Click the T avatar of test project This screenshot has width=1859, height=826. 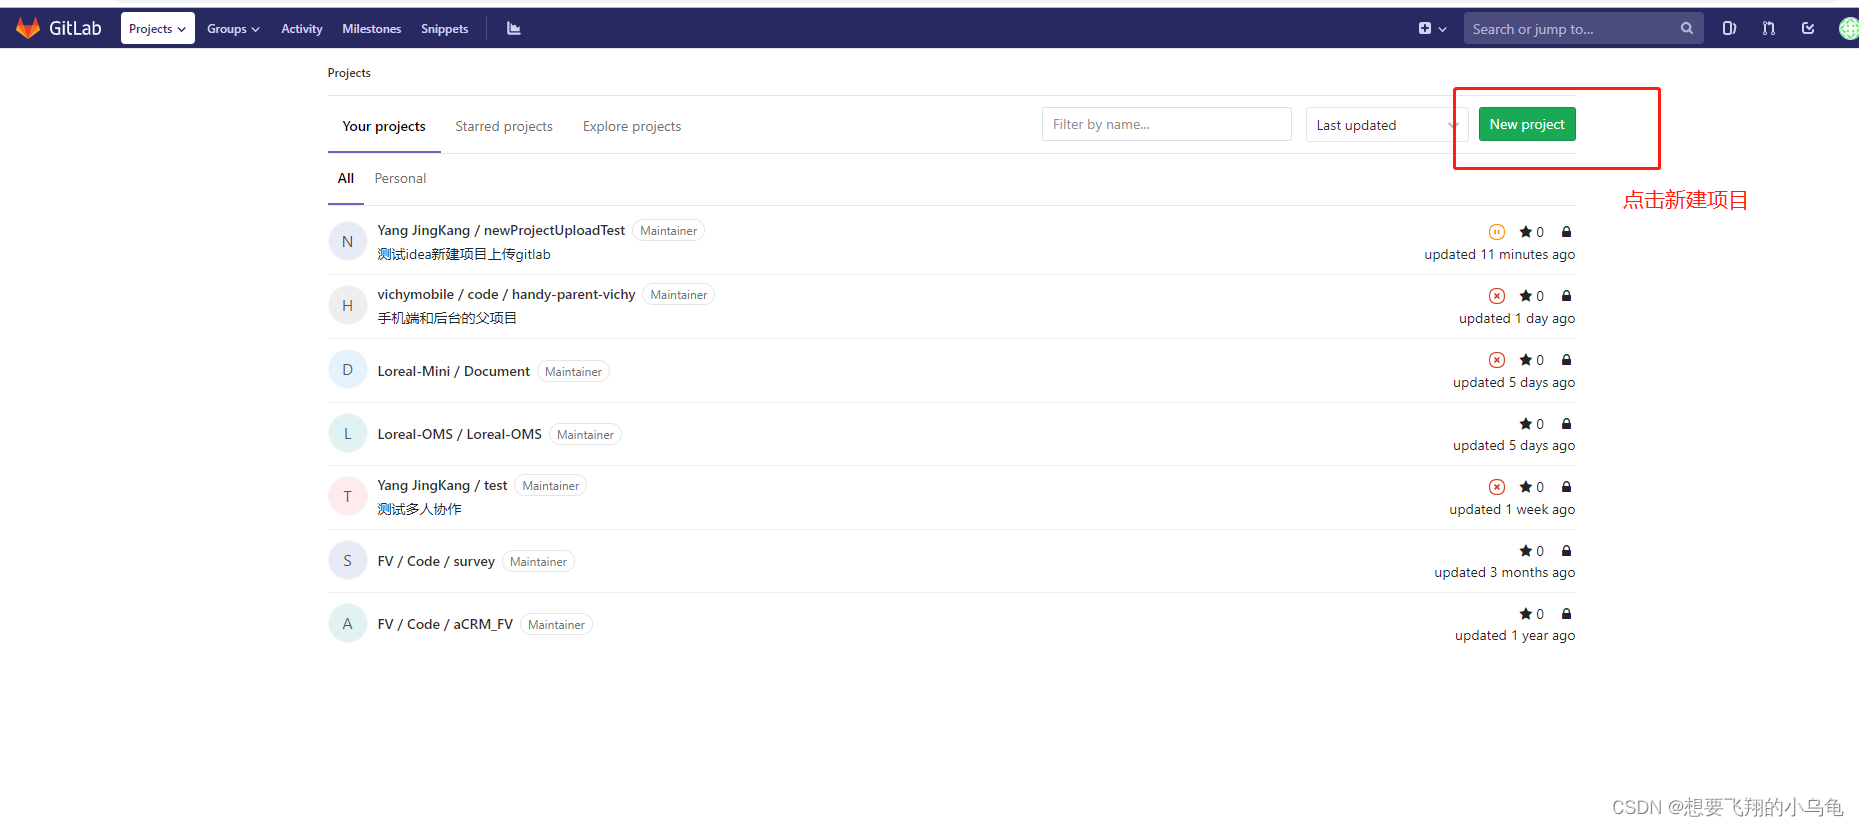click(348, 496)
